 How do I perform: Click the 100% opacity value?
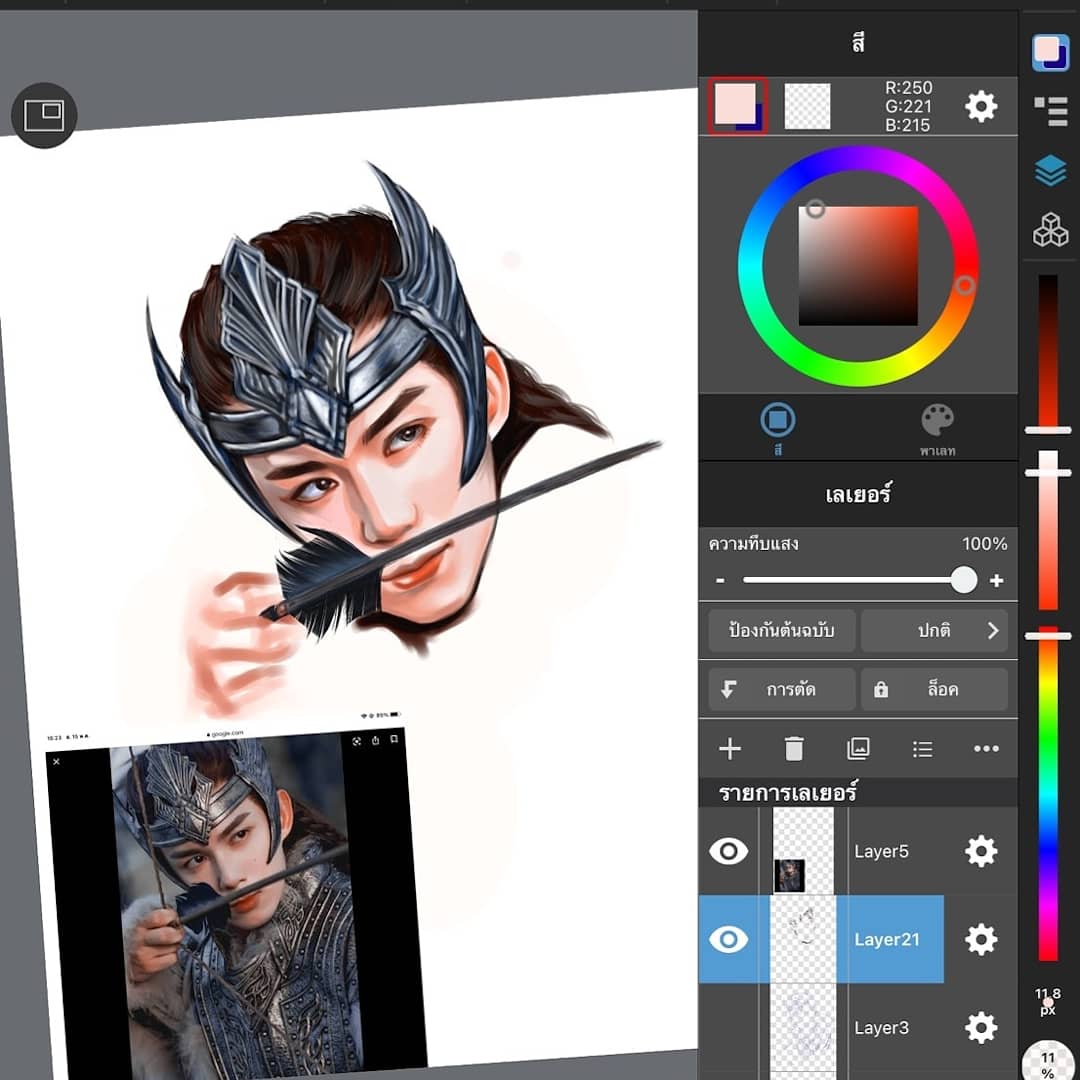984,543
